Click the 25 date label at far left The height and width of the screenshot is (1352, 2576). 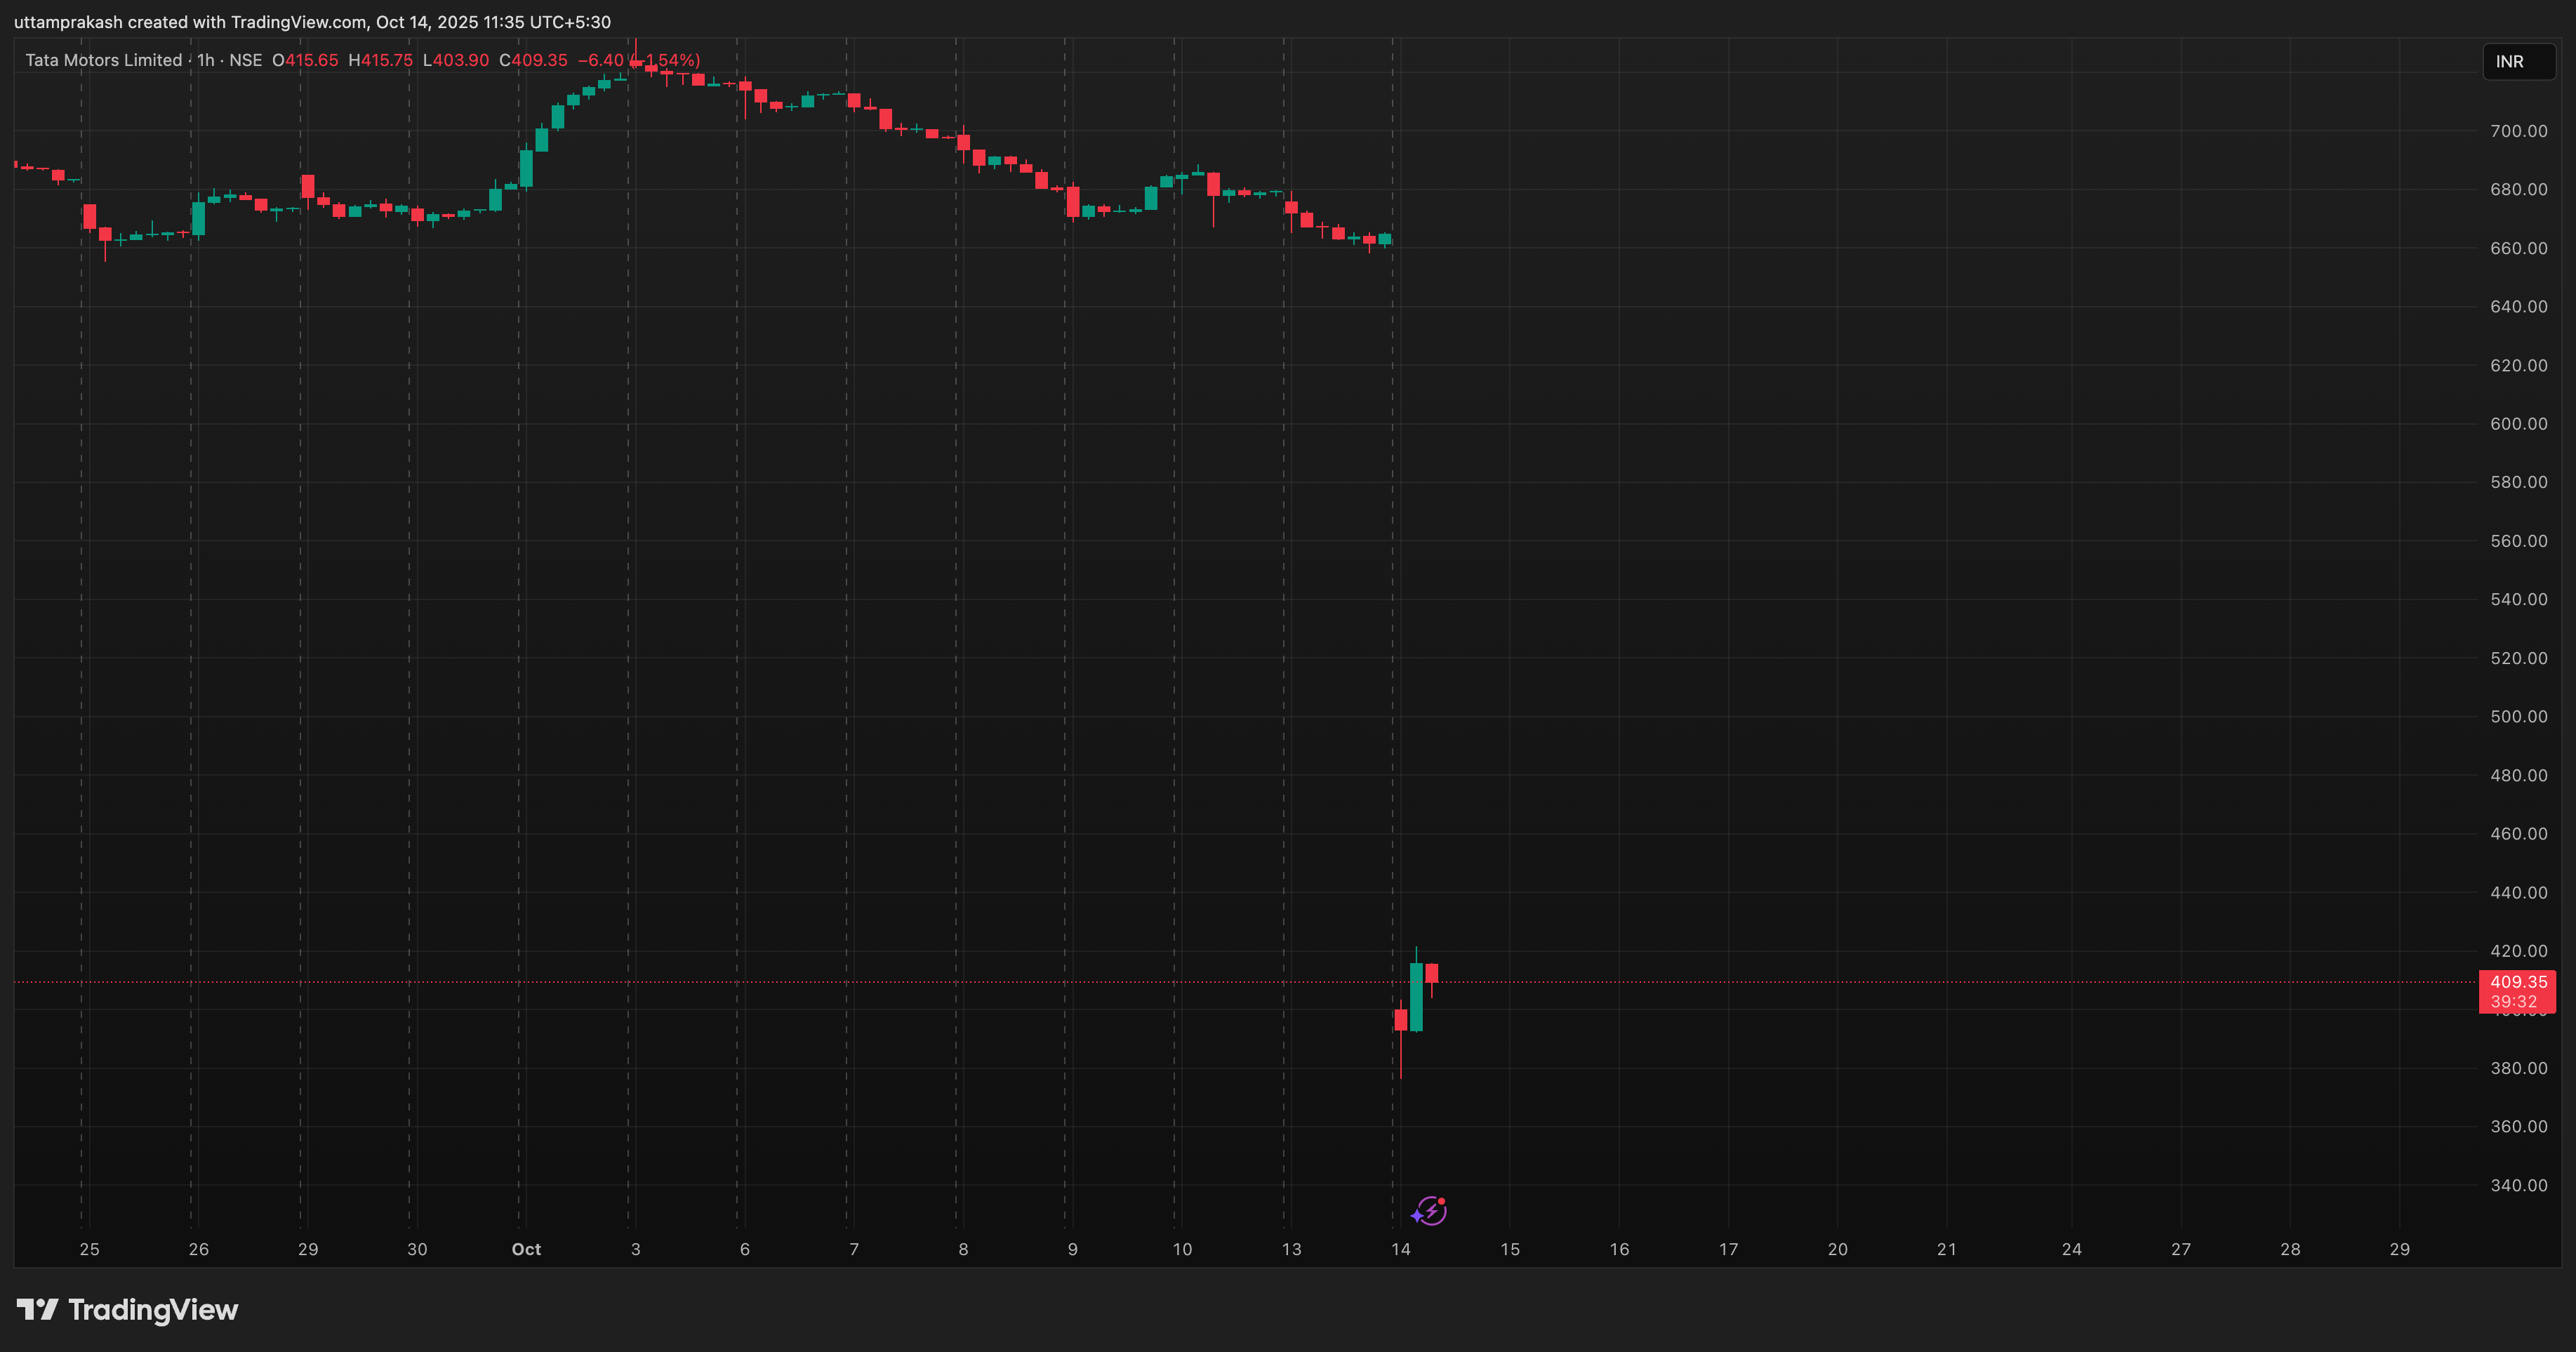tap(89, 1249)
